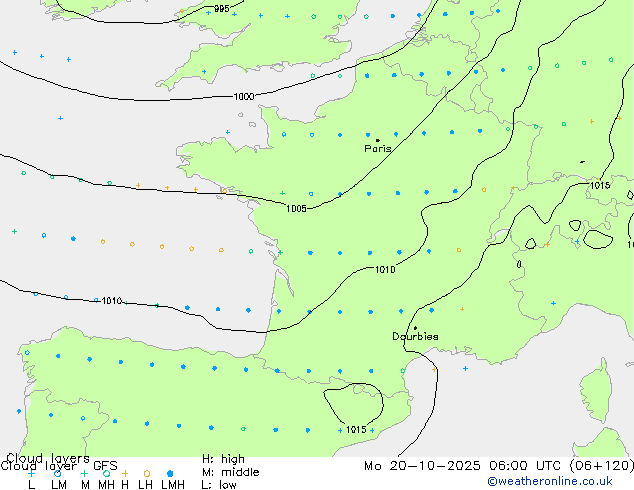Viewport: 634px width, 490px height.
Task: Click the orange circle LH legend symbol
Action: pyautogui.click(x=147, y=473)
